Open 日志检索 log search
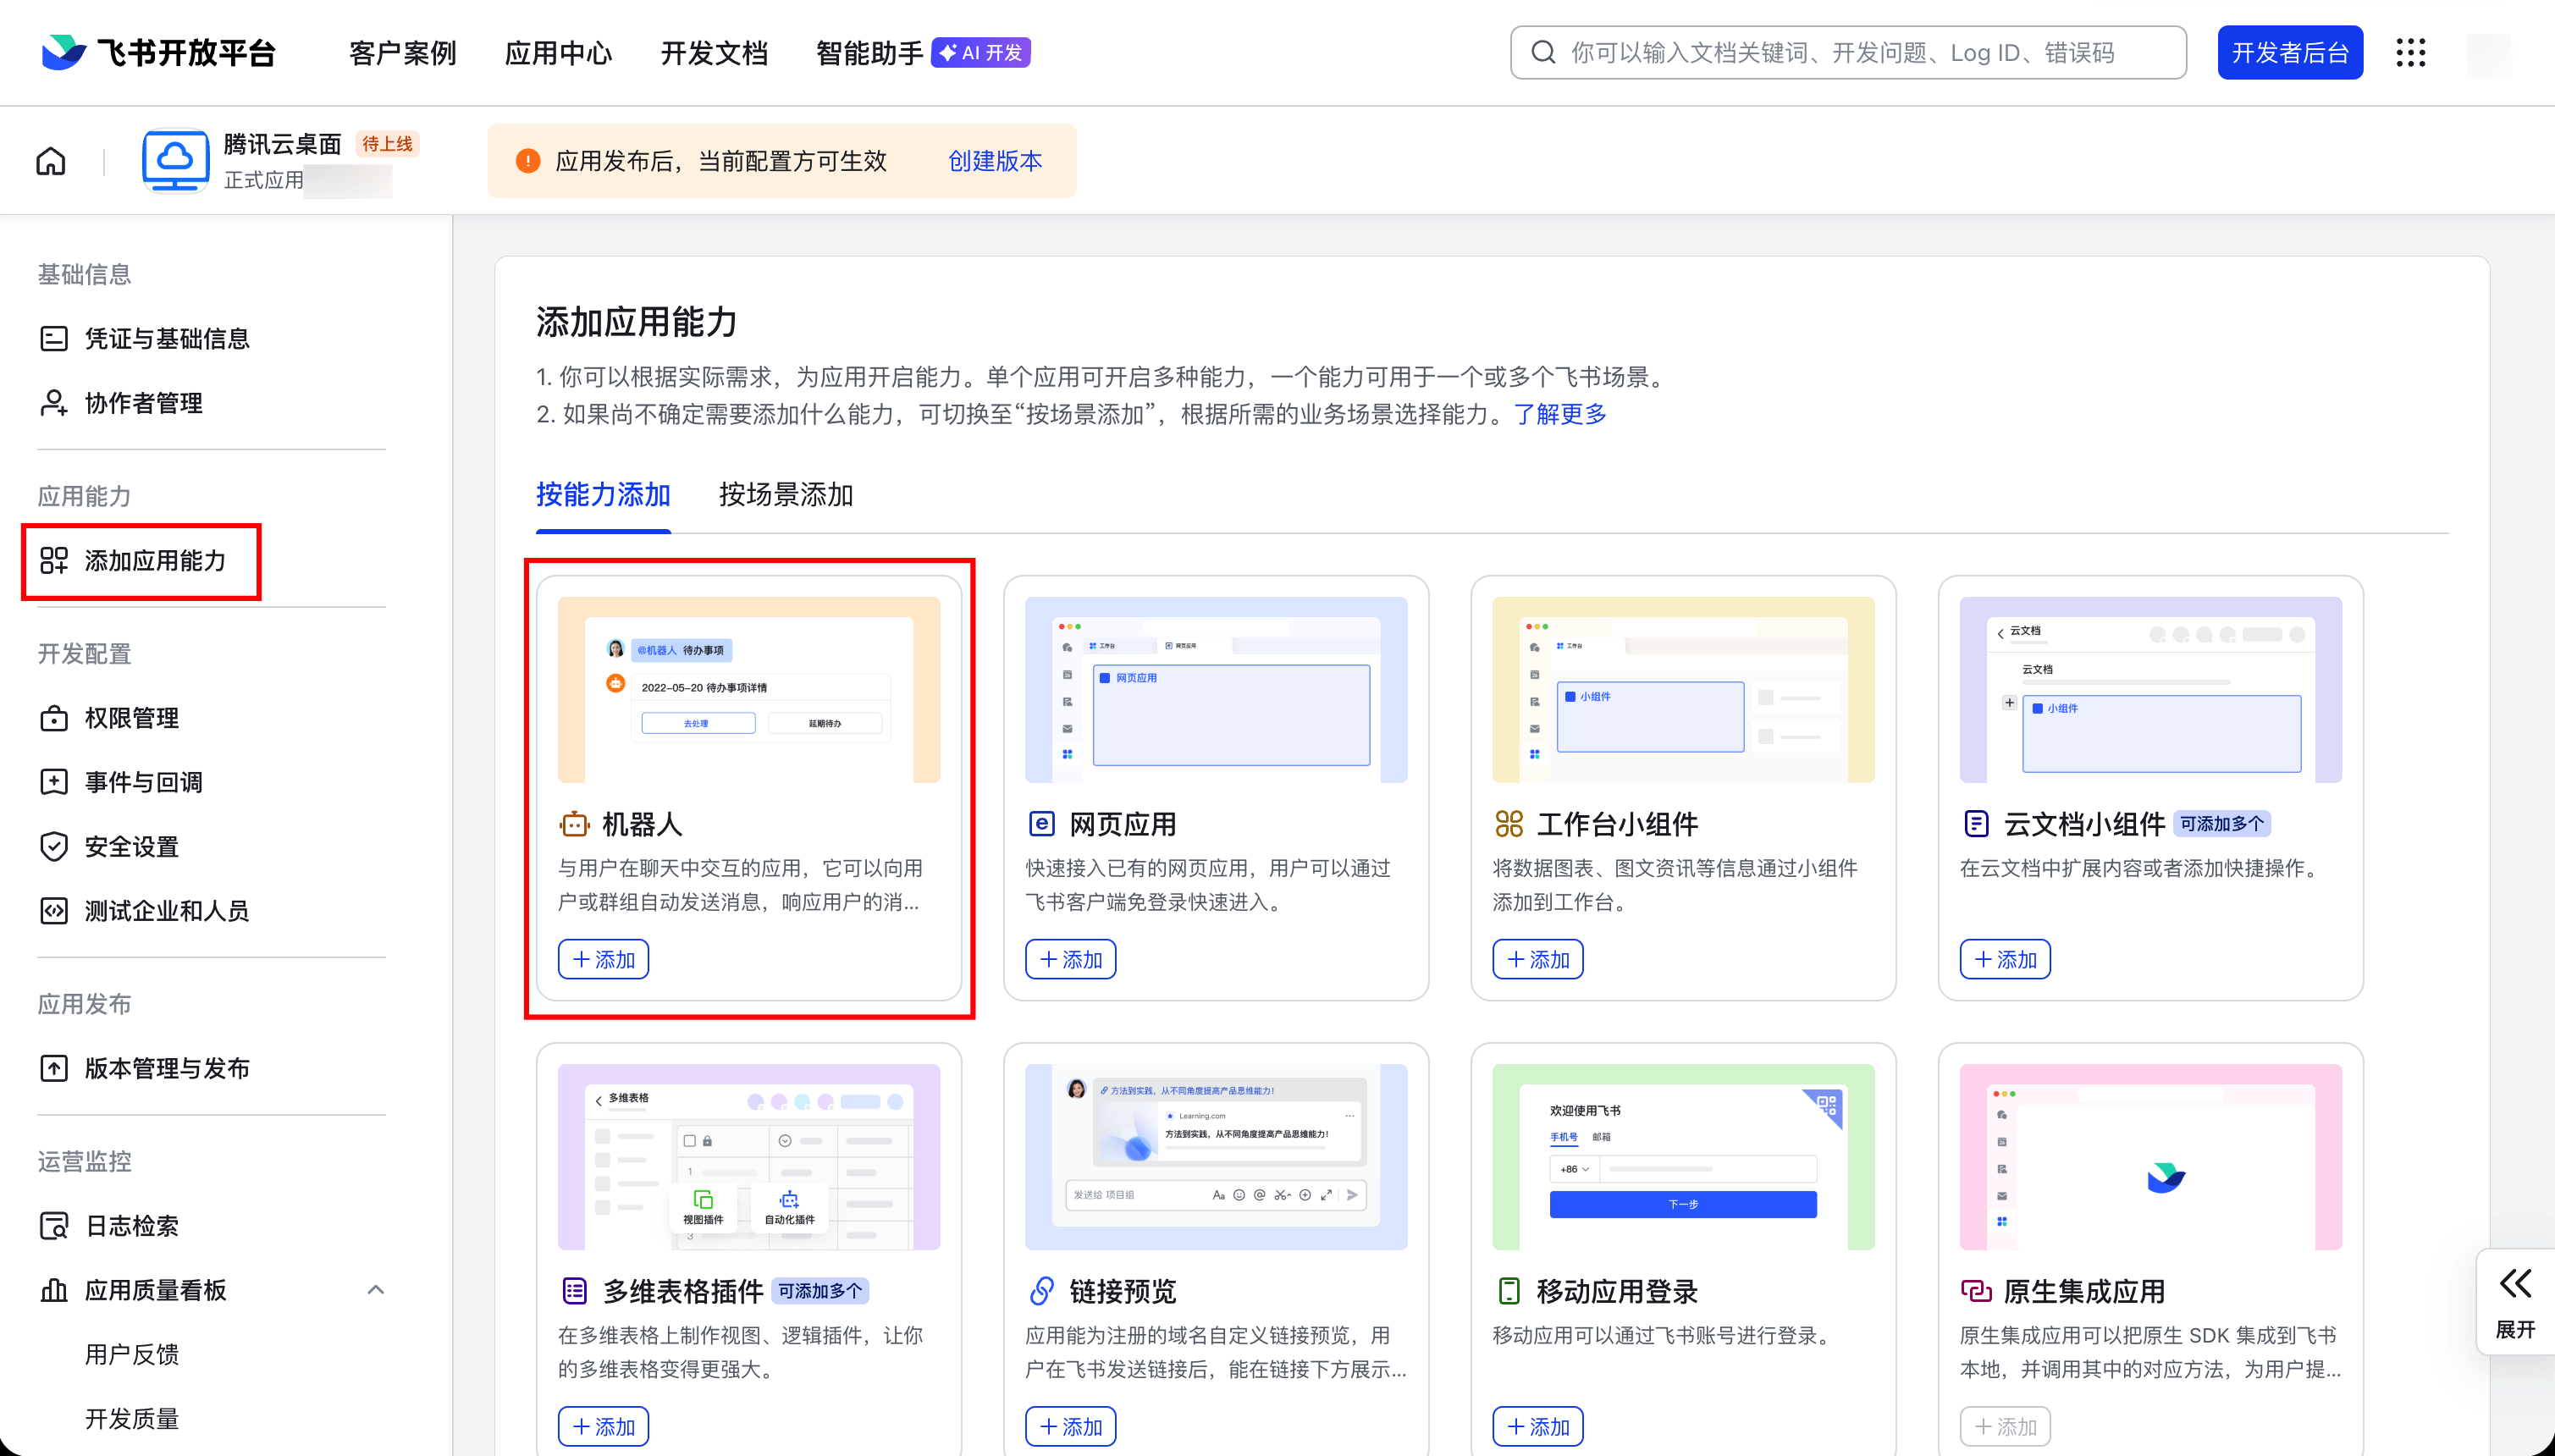2555x1456 pixels. tap(131, 1226)
